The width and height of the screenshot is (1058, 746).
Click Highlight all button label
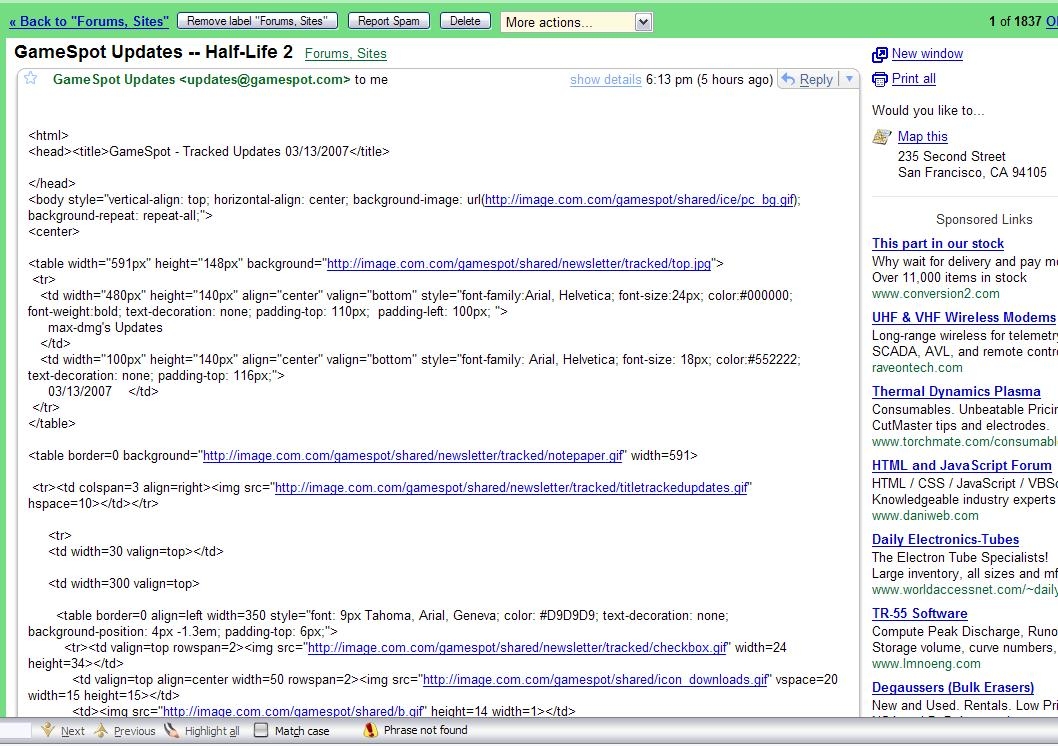point(212,731)
